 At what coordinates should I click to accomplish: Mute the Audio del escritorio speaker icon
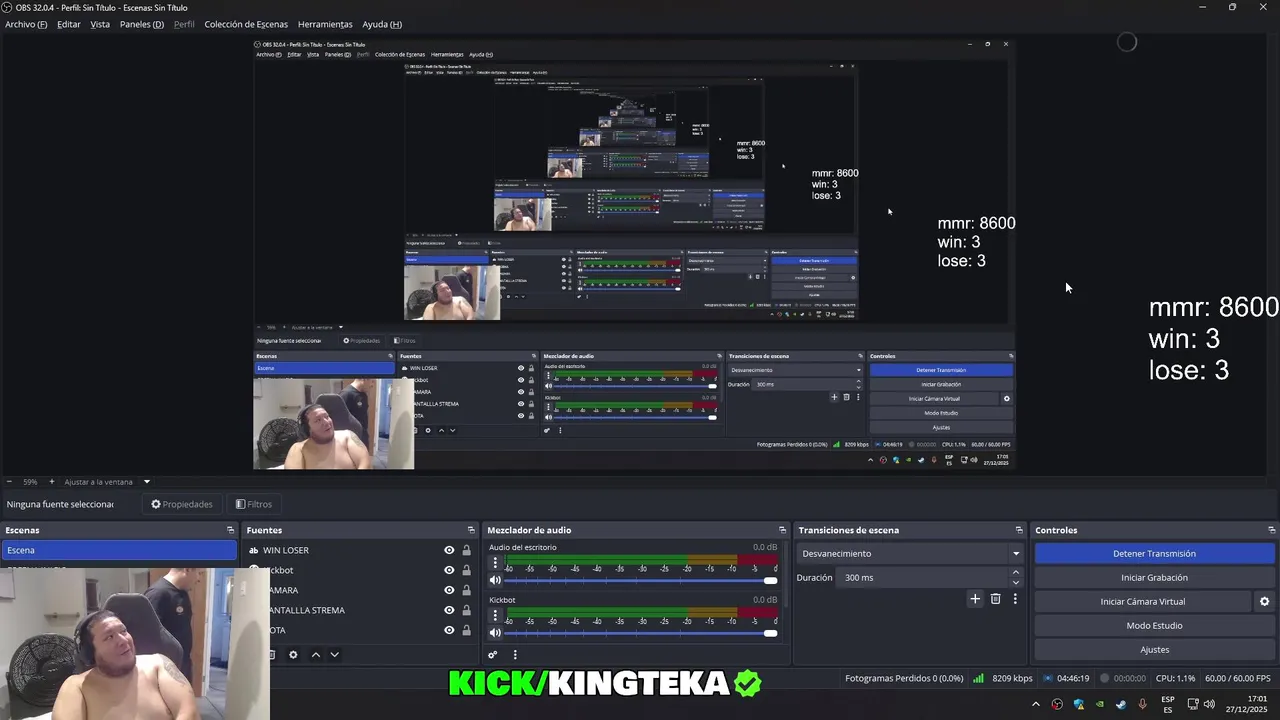[x=495, y=580]
